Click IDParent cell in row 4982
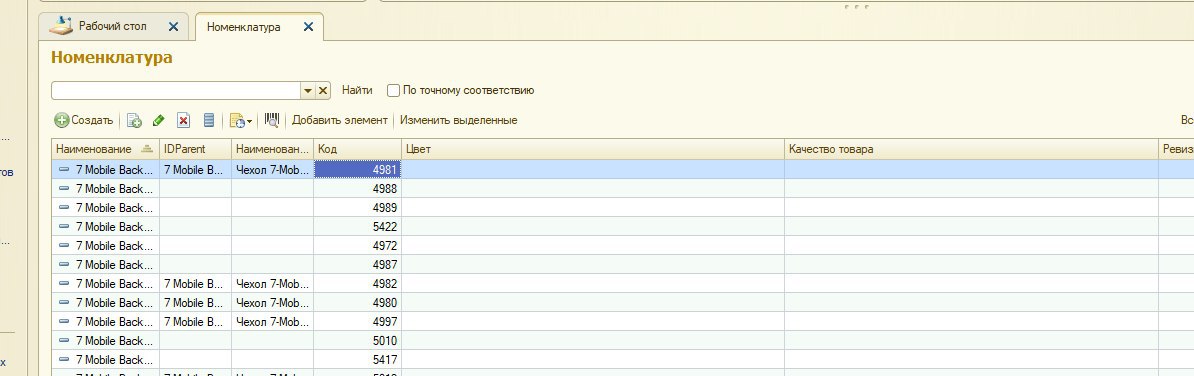The image size is (1194, 376). (x=195, y=284)
